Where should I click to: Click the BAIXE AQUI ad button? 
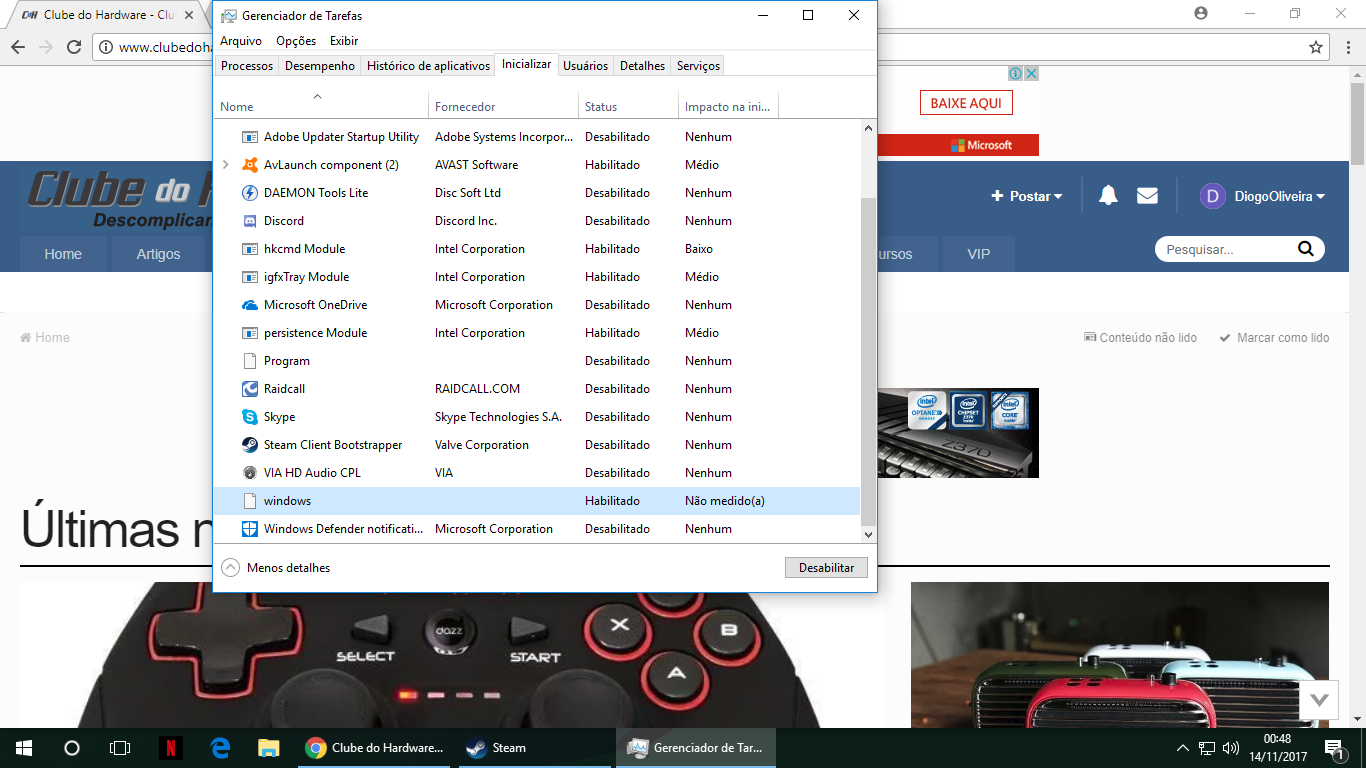(x=966, y=103)
